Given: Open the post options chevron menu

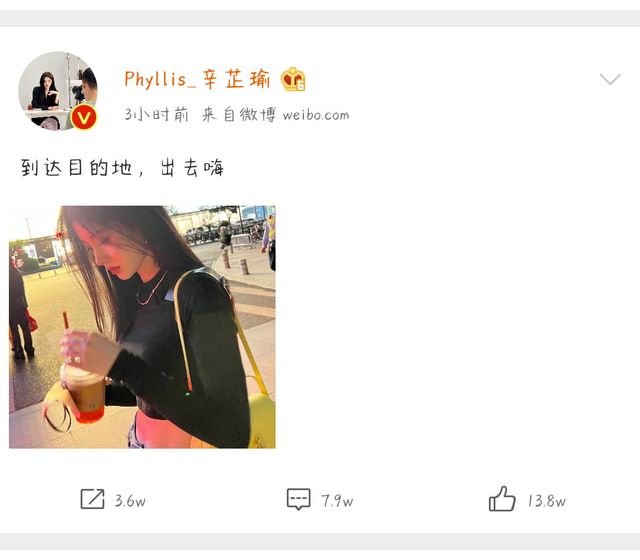Looking at the screenshot, I should pos(610,79).
